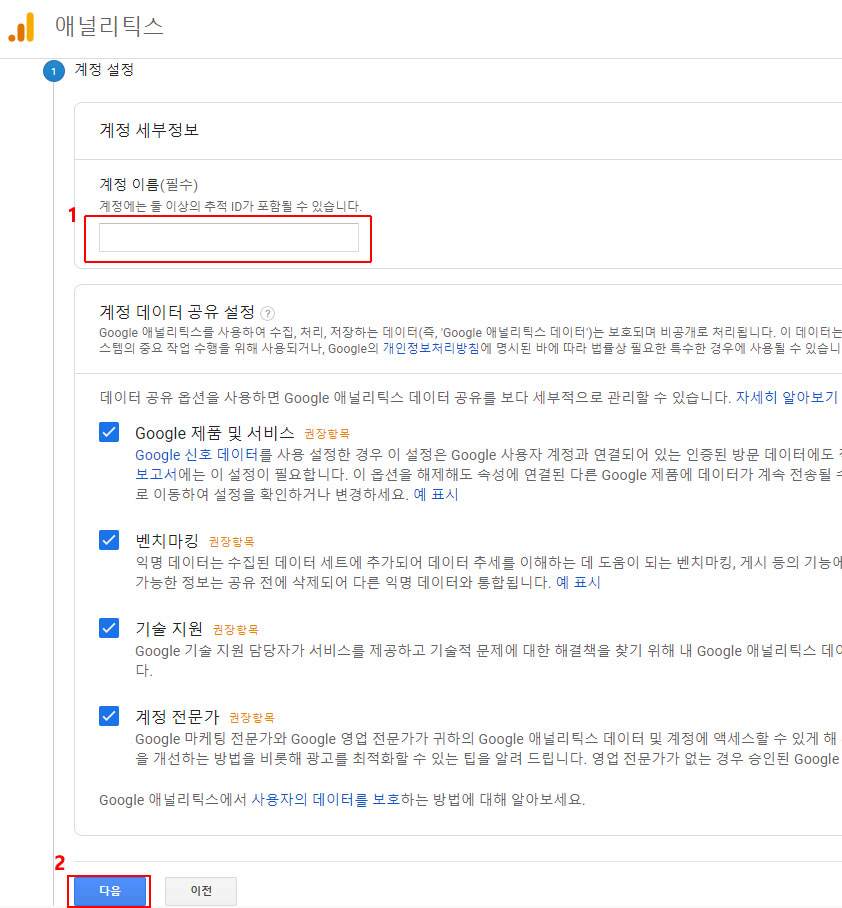This screenshot has height=908, width=842.
Task: Toggle the 벤치마킹 checkbox
Action: [x=109, y=540]
